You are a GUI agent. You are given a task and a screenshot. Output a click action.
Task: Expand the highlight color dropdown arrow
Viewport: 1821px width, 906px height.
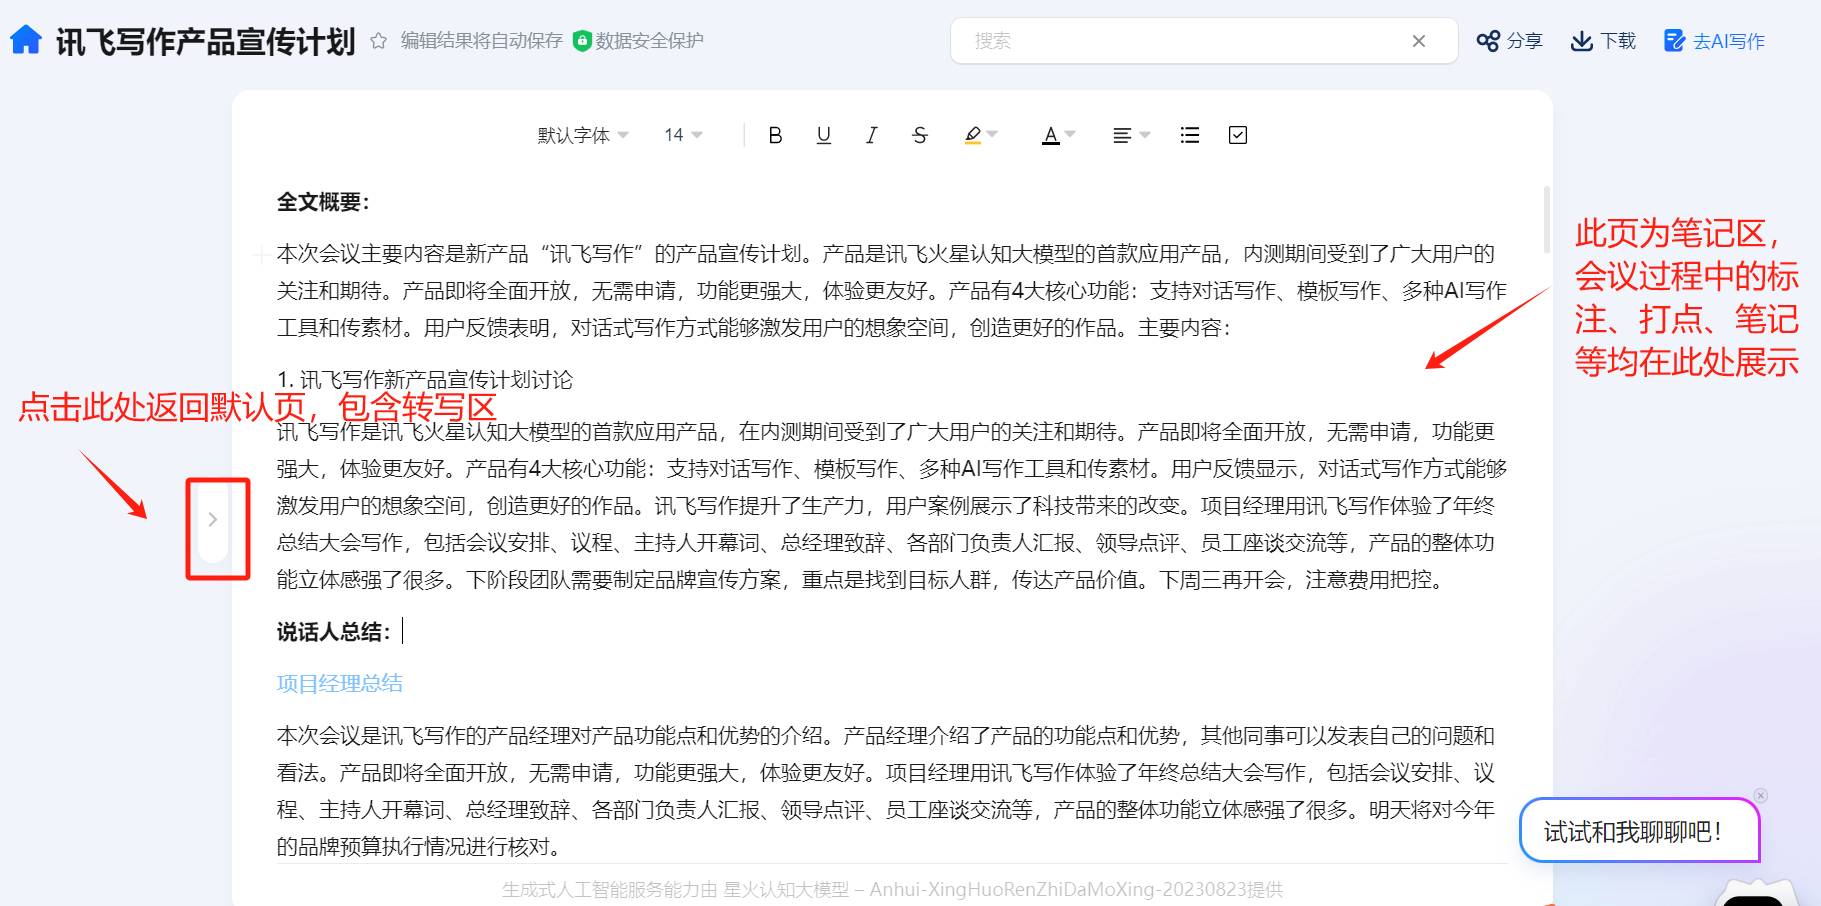992,134
